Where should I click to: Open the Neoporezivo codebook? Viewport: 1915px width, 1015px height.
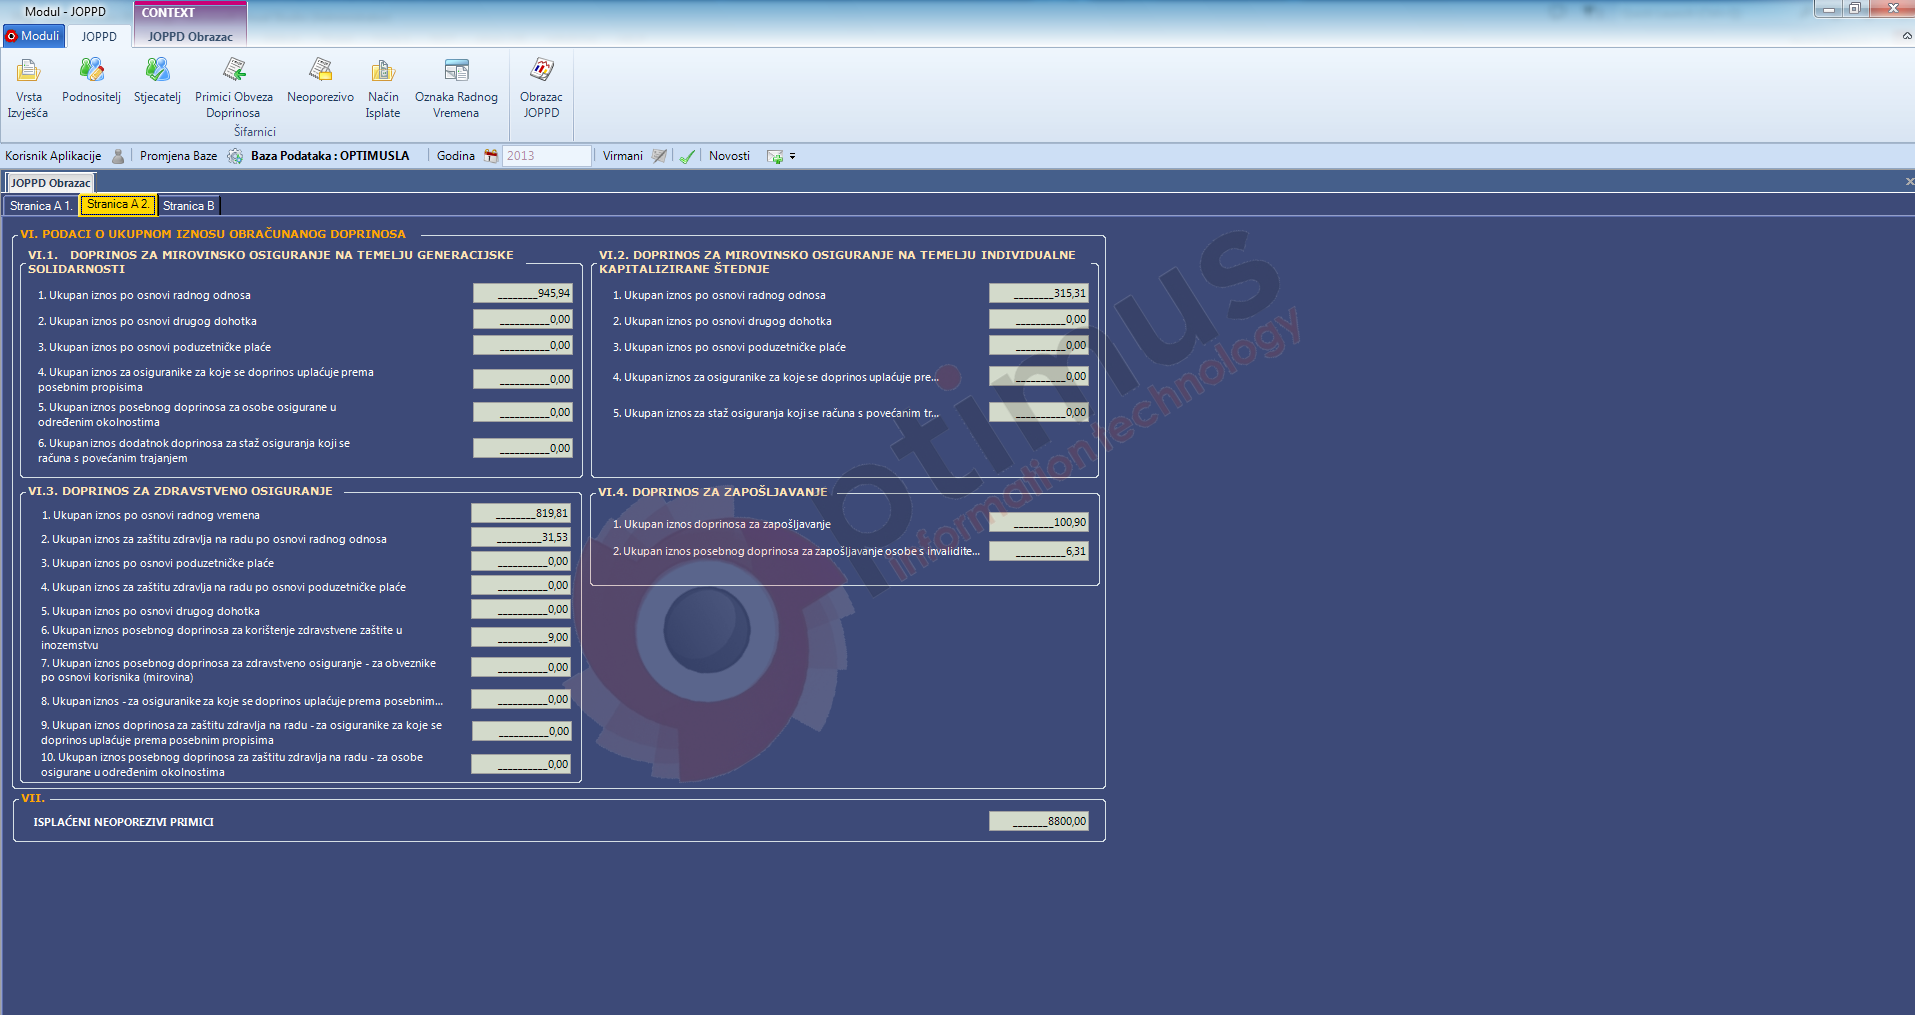click(x=320, y=71)
